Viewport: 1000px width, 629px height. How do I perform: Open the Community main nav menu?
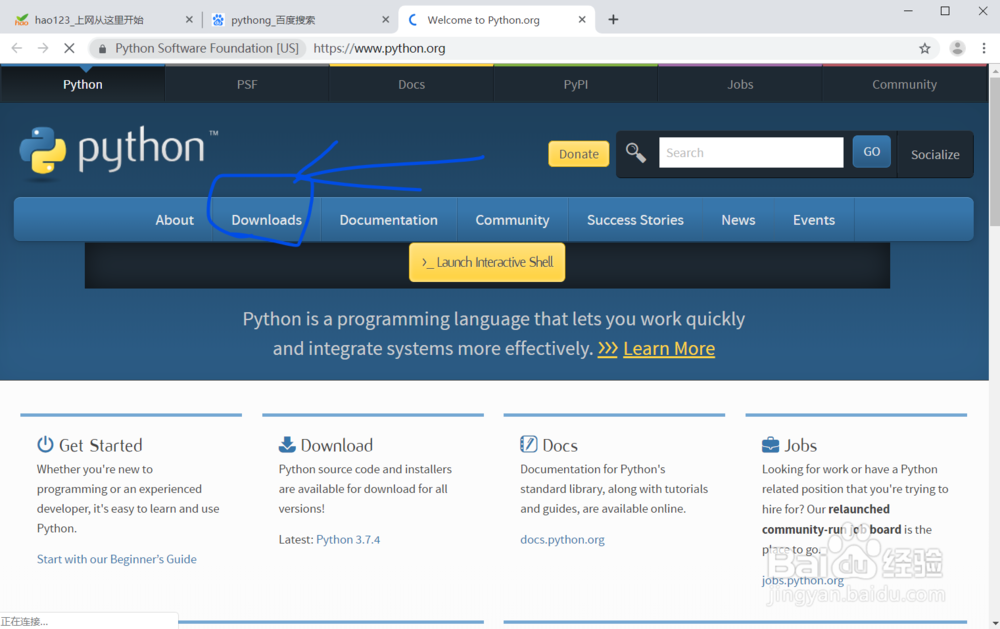point(512,220)
